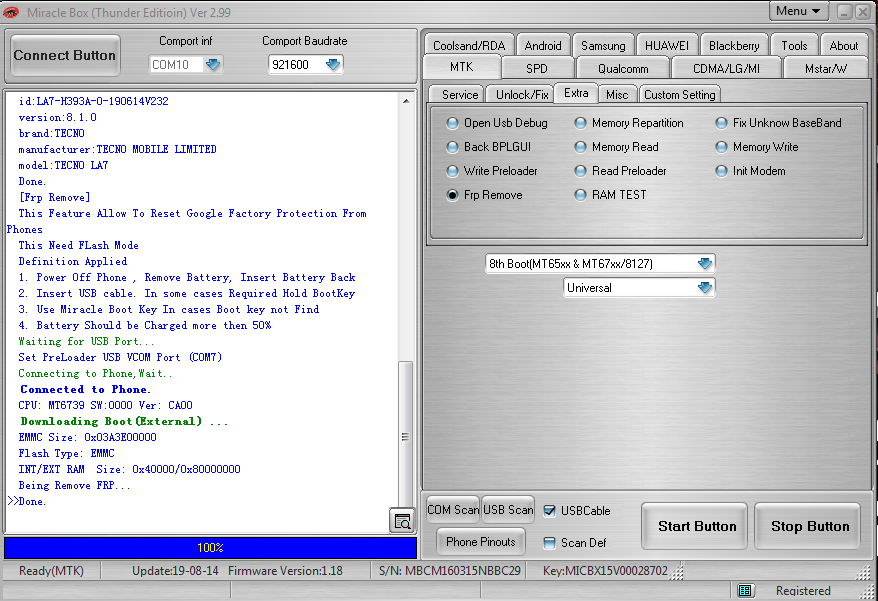The height and width of the screenshot is (601, 878).
Task: Click the log line 'Flash Type: EMMC'
Action: [x=66, y=453]
